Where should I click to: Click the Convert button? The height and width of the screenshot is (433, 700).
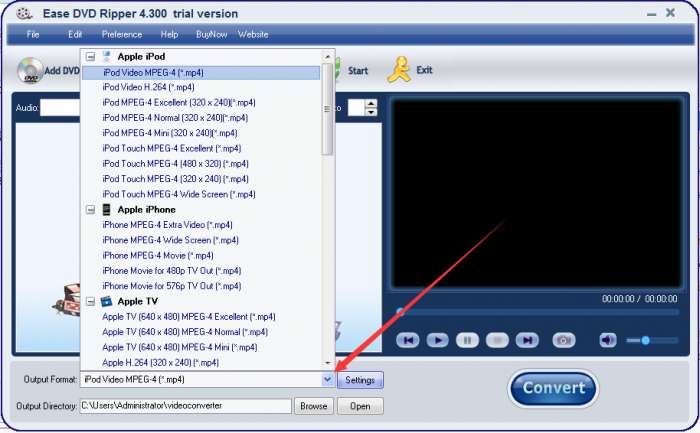pyautogui.click(x=554, y=388)
